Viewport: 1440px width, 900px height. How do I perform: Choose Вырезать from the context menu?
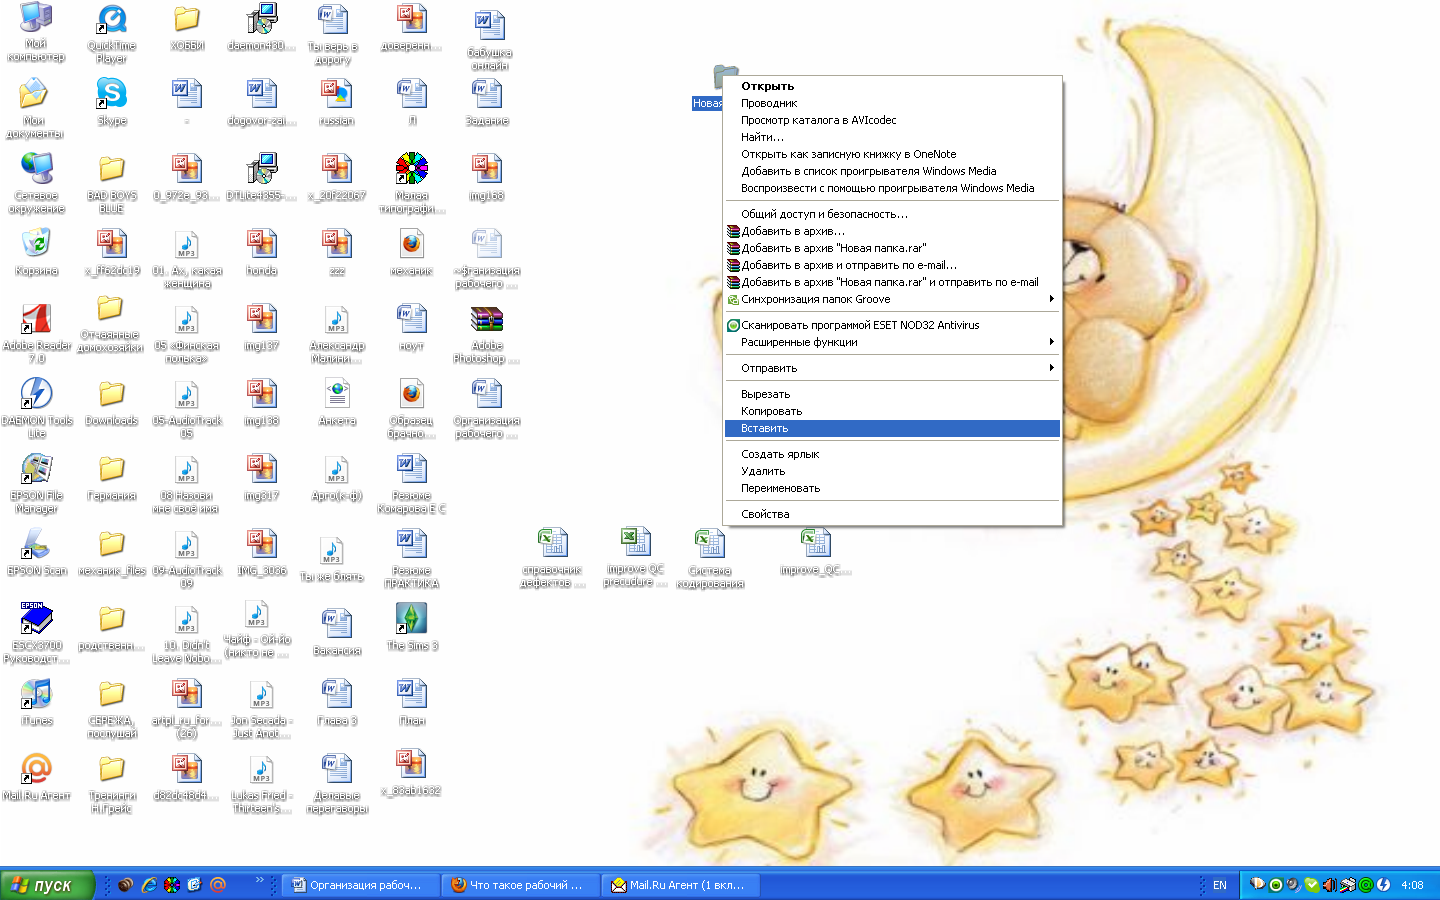click(892, 394)
